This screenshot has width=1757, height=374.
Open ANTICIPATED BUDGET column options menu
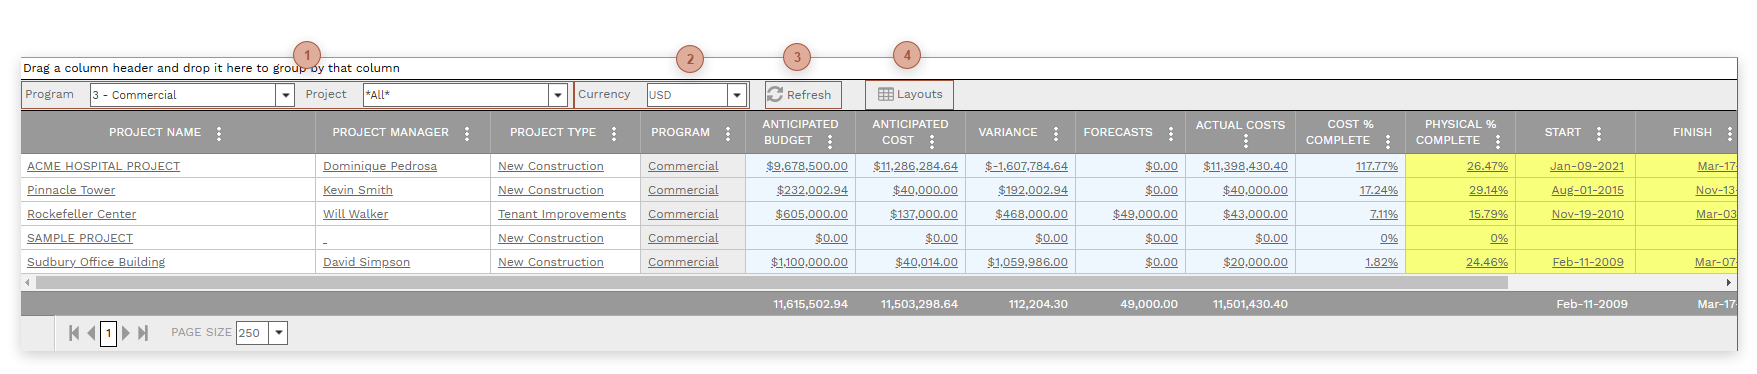click(x=830, y=141)
